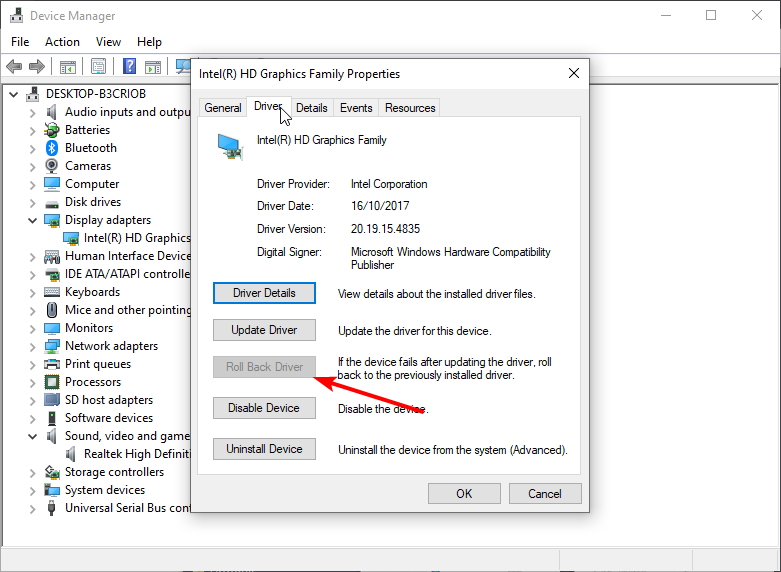
Task: Open the View menu
Action: pyautogui.click(x=108, y=42)
